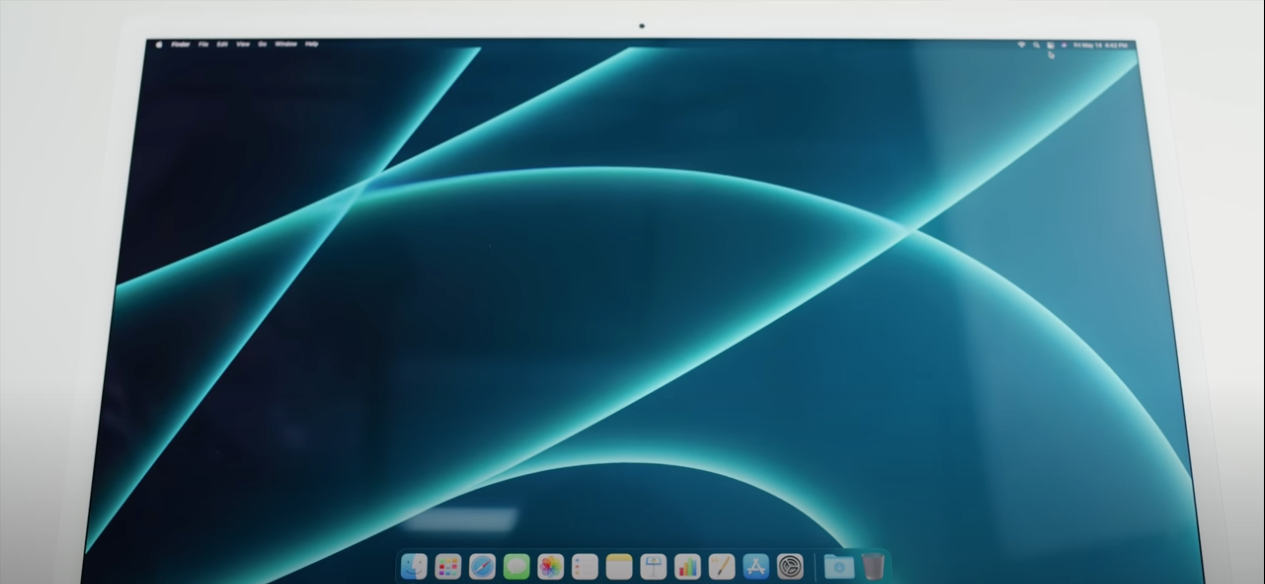Screen dimensions: 1265x584
Task: Click the Wi-Fi status icon
Action: [1022, 45]
